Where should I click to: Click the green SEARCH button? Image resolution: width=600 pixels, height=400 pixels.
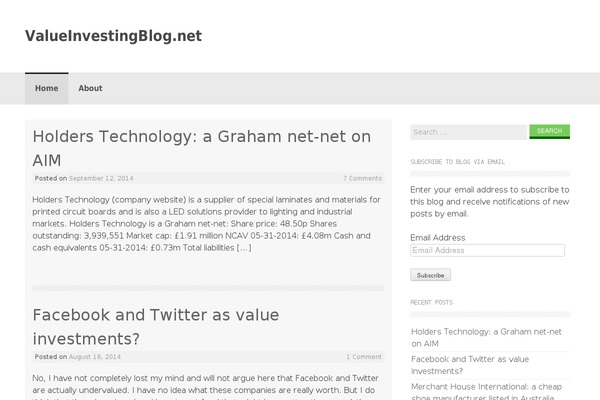pyautogui.click(x=549, y=131)
